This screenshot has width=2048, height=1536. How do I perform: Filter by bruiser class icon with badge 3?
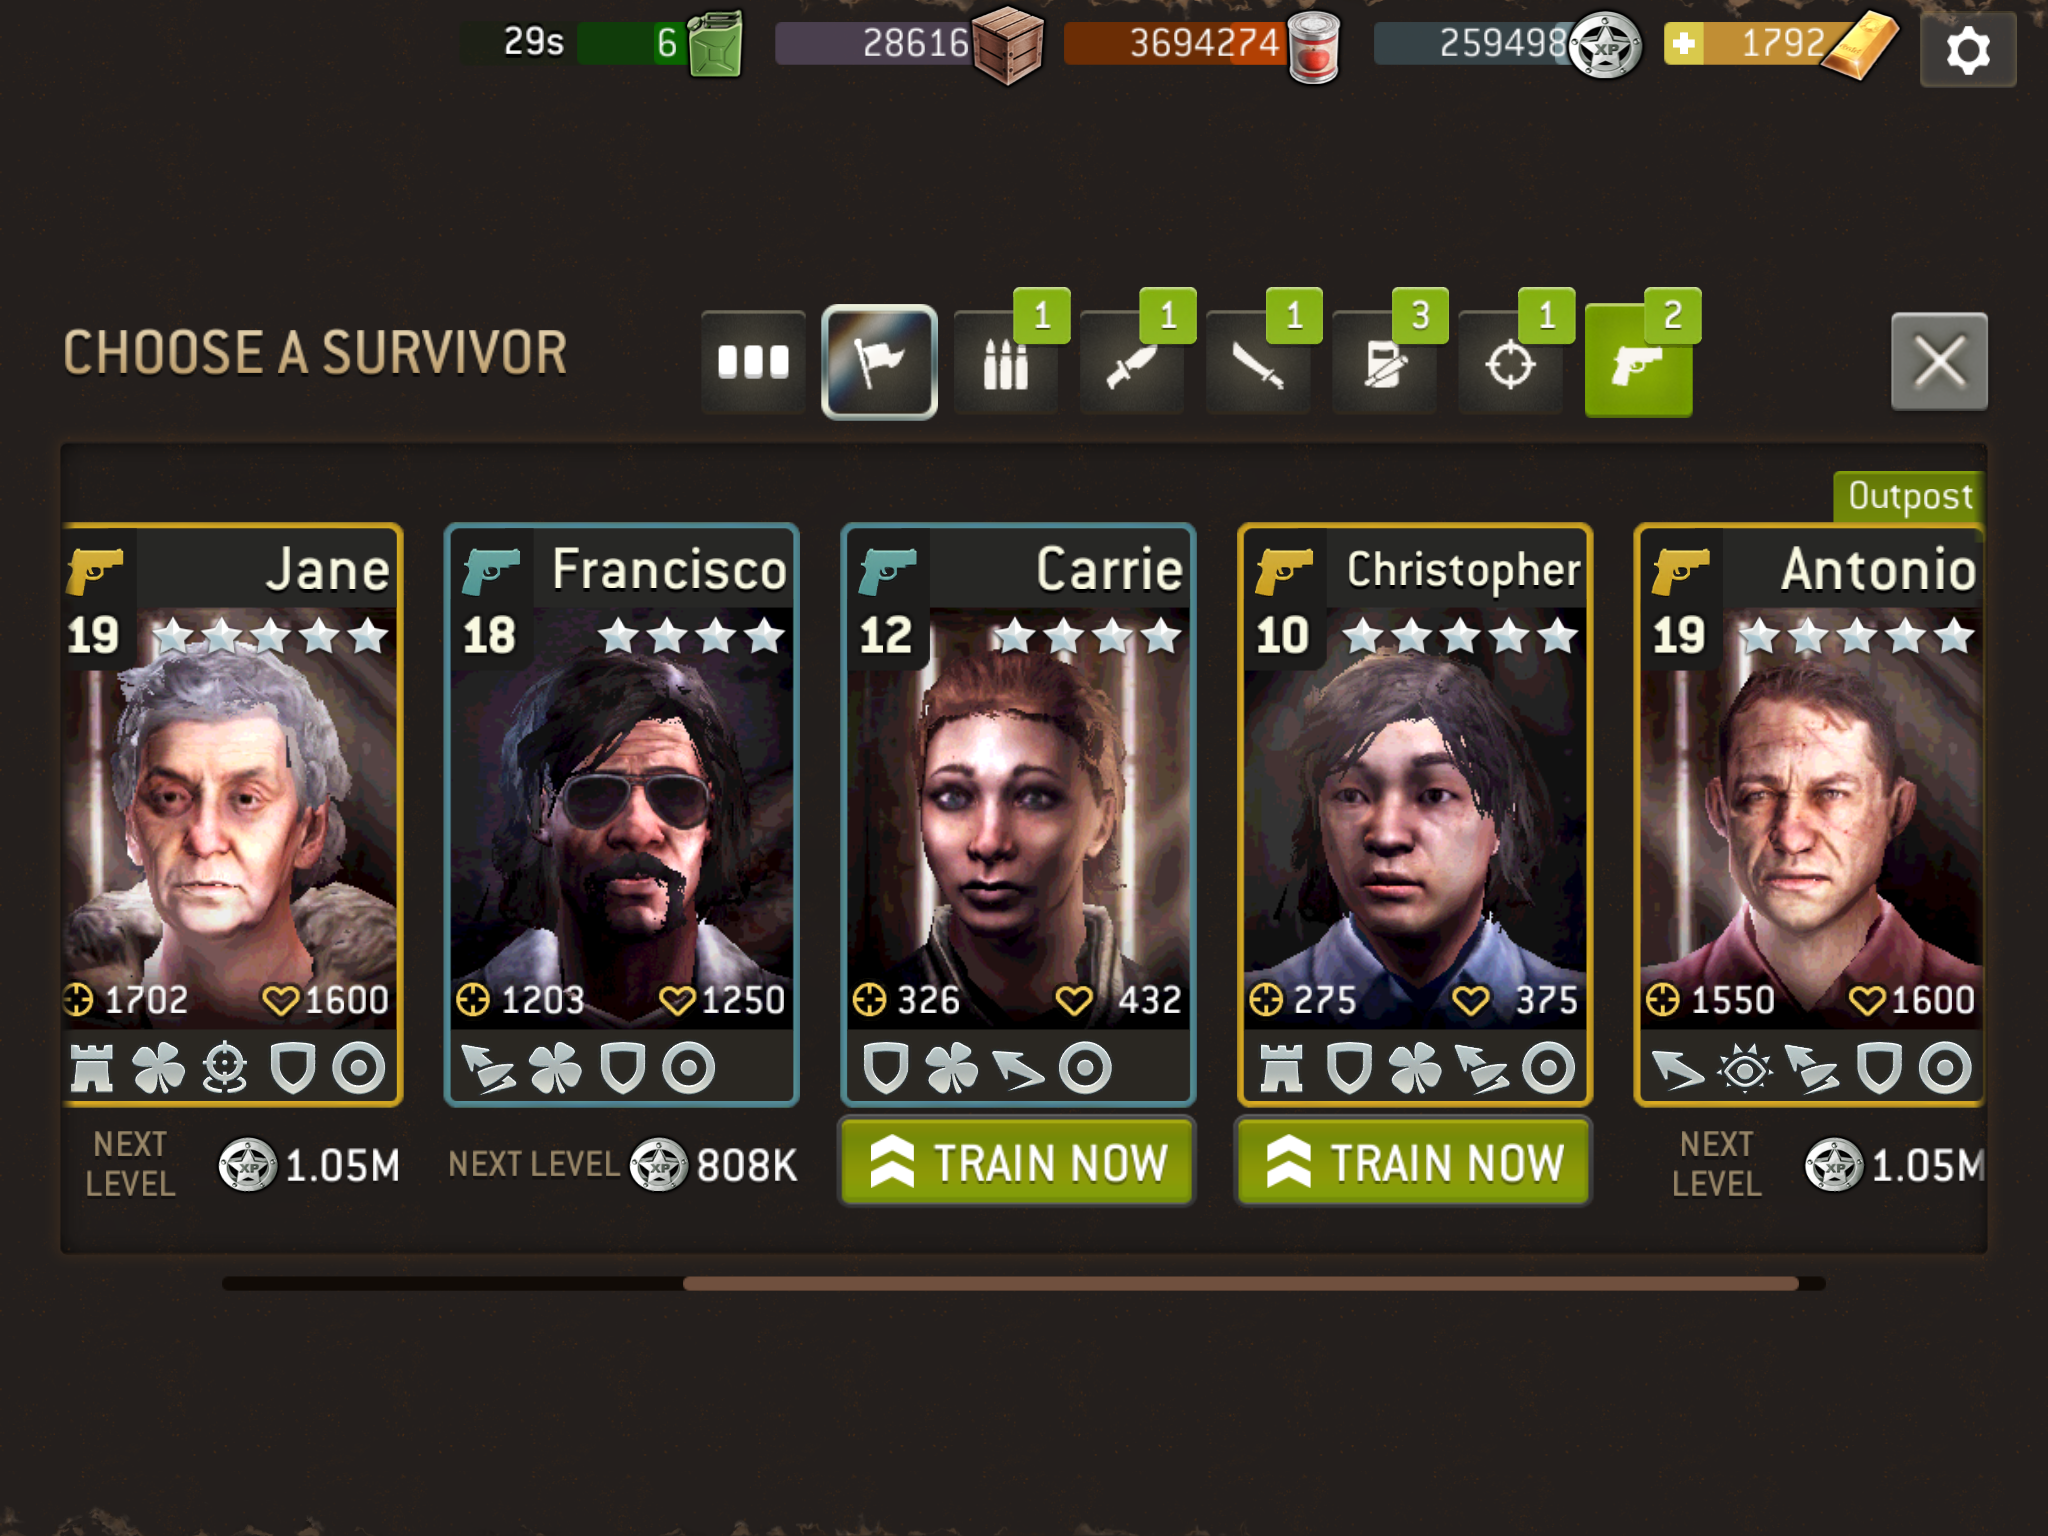(1385, 362)
